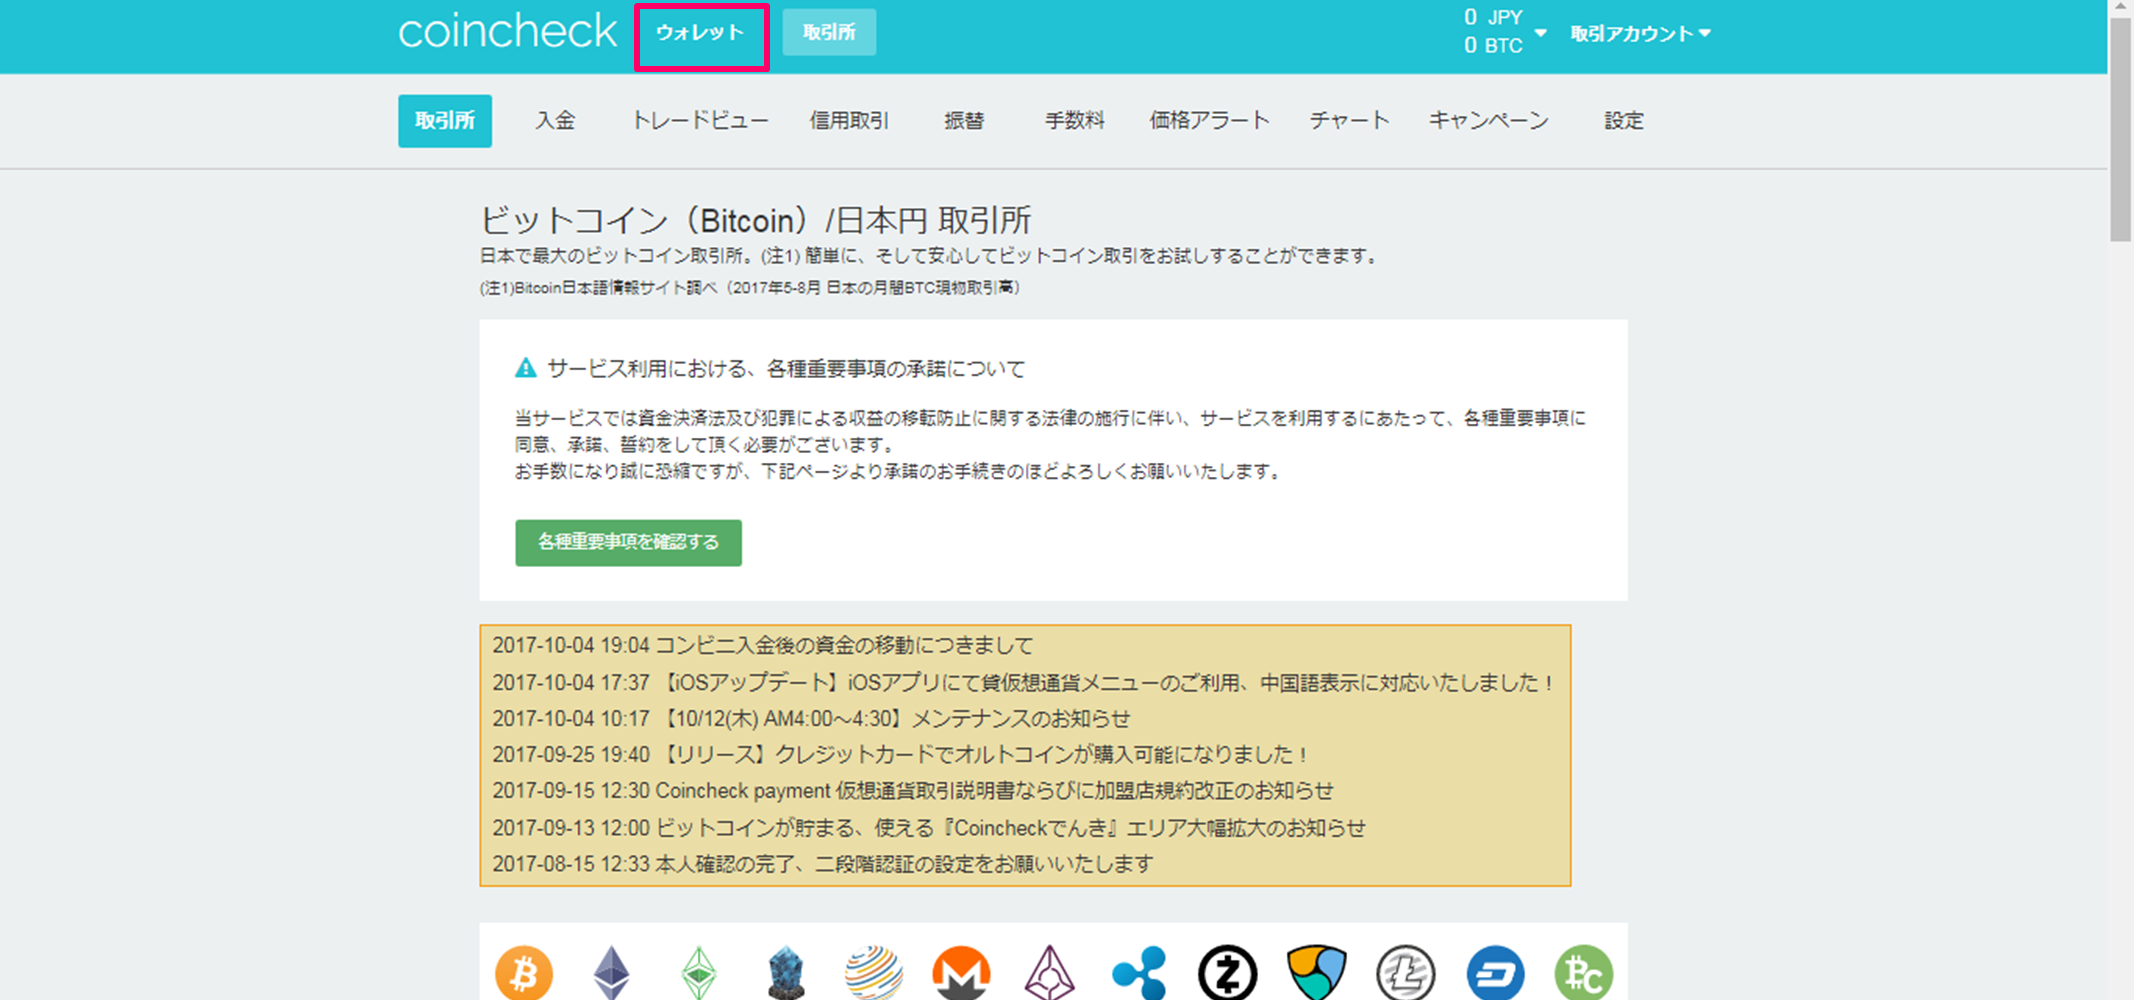
Task: Select the Monero coin icon
Action: coord(961,973)
